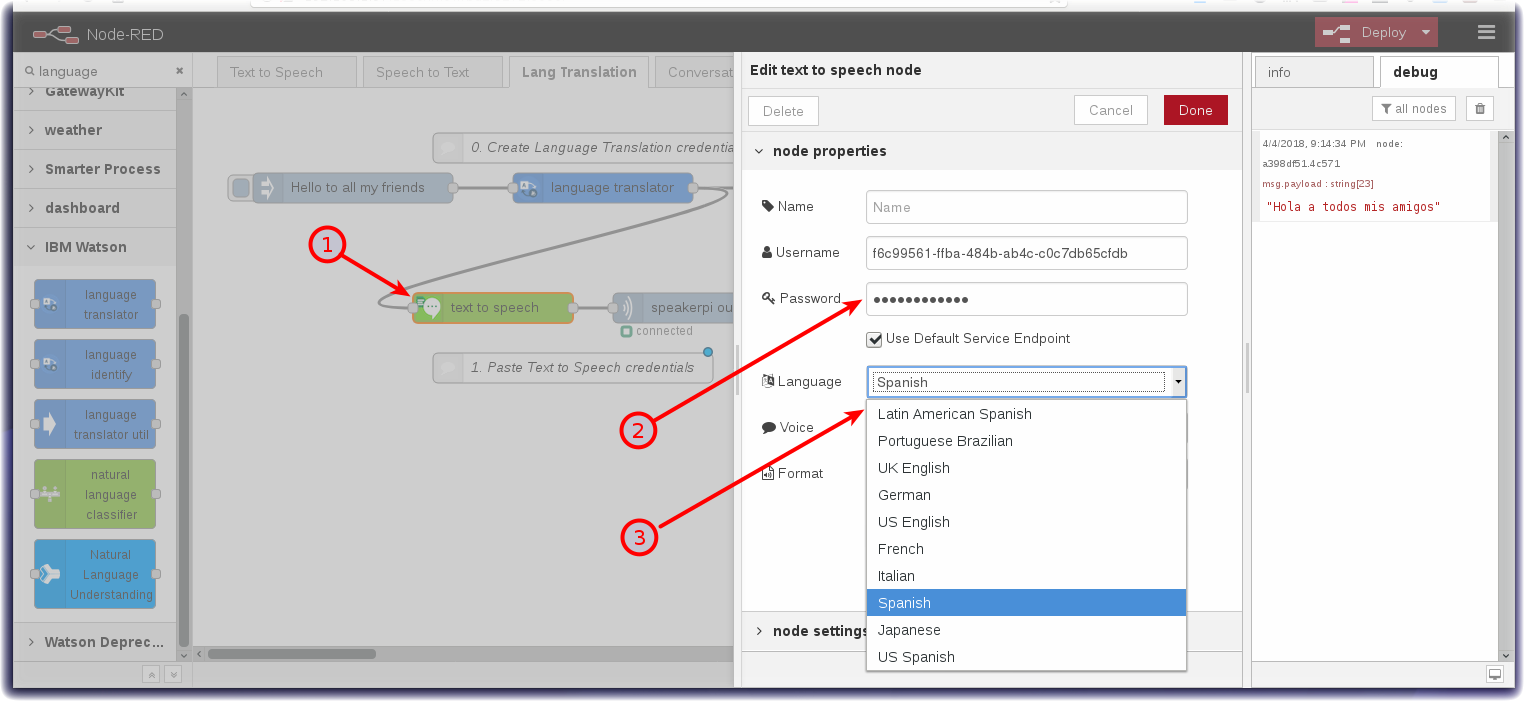Choose Italian from language list
The width and height of the screenshot is (1524, 701).
pos(1026,576)
